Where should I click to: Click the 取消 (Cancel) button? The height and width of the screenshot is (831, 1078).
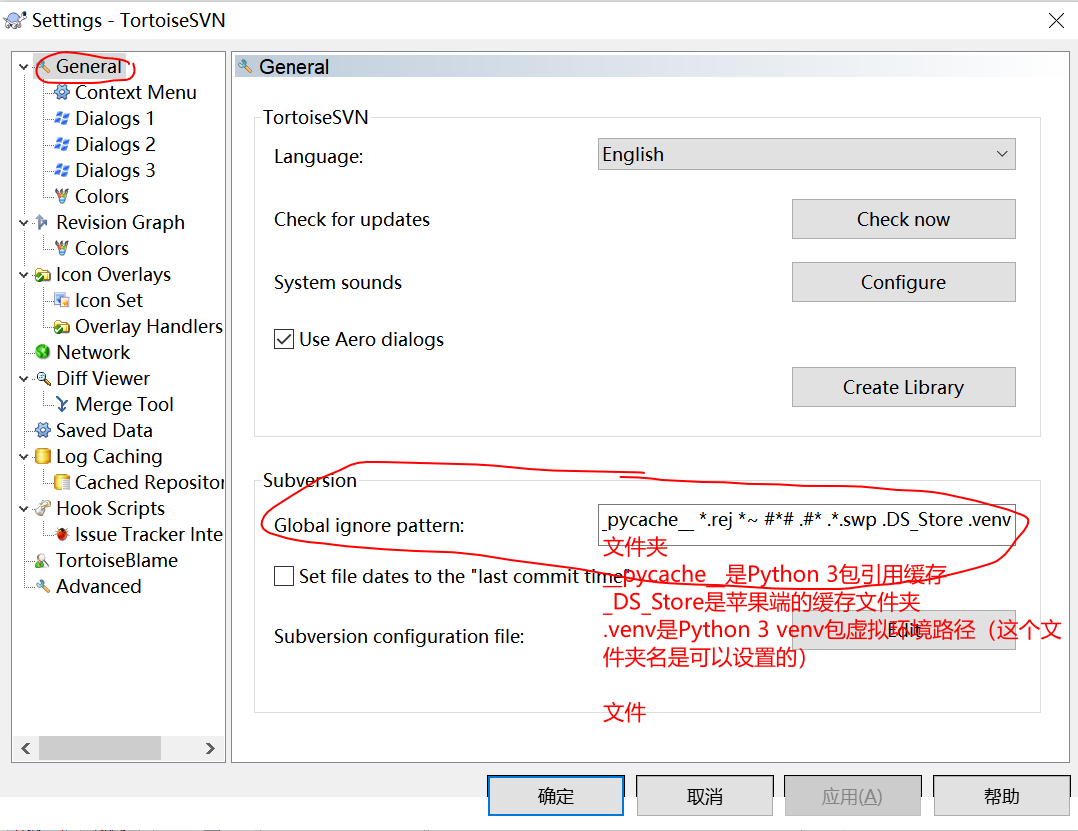point(705,796)
